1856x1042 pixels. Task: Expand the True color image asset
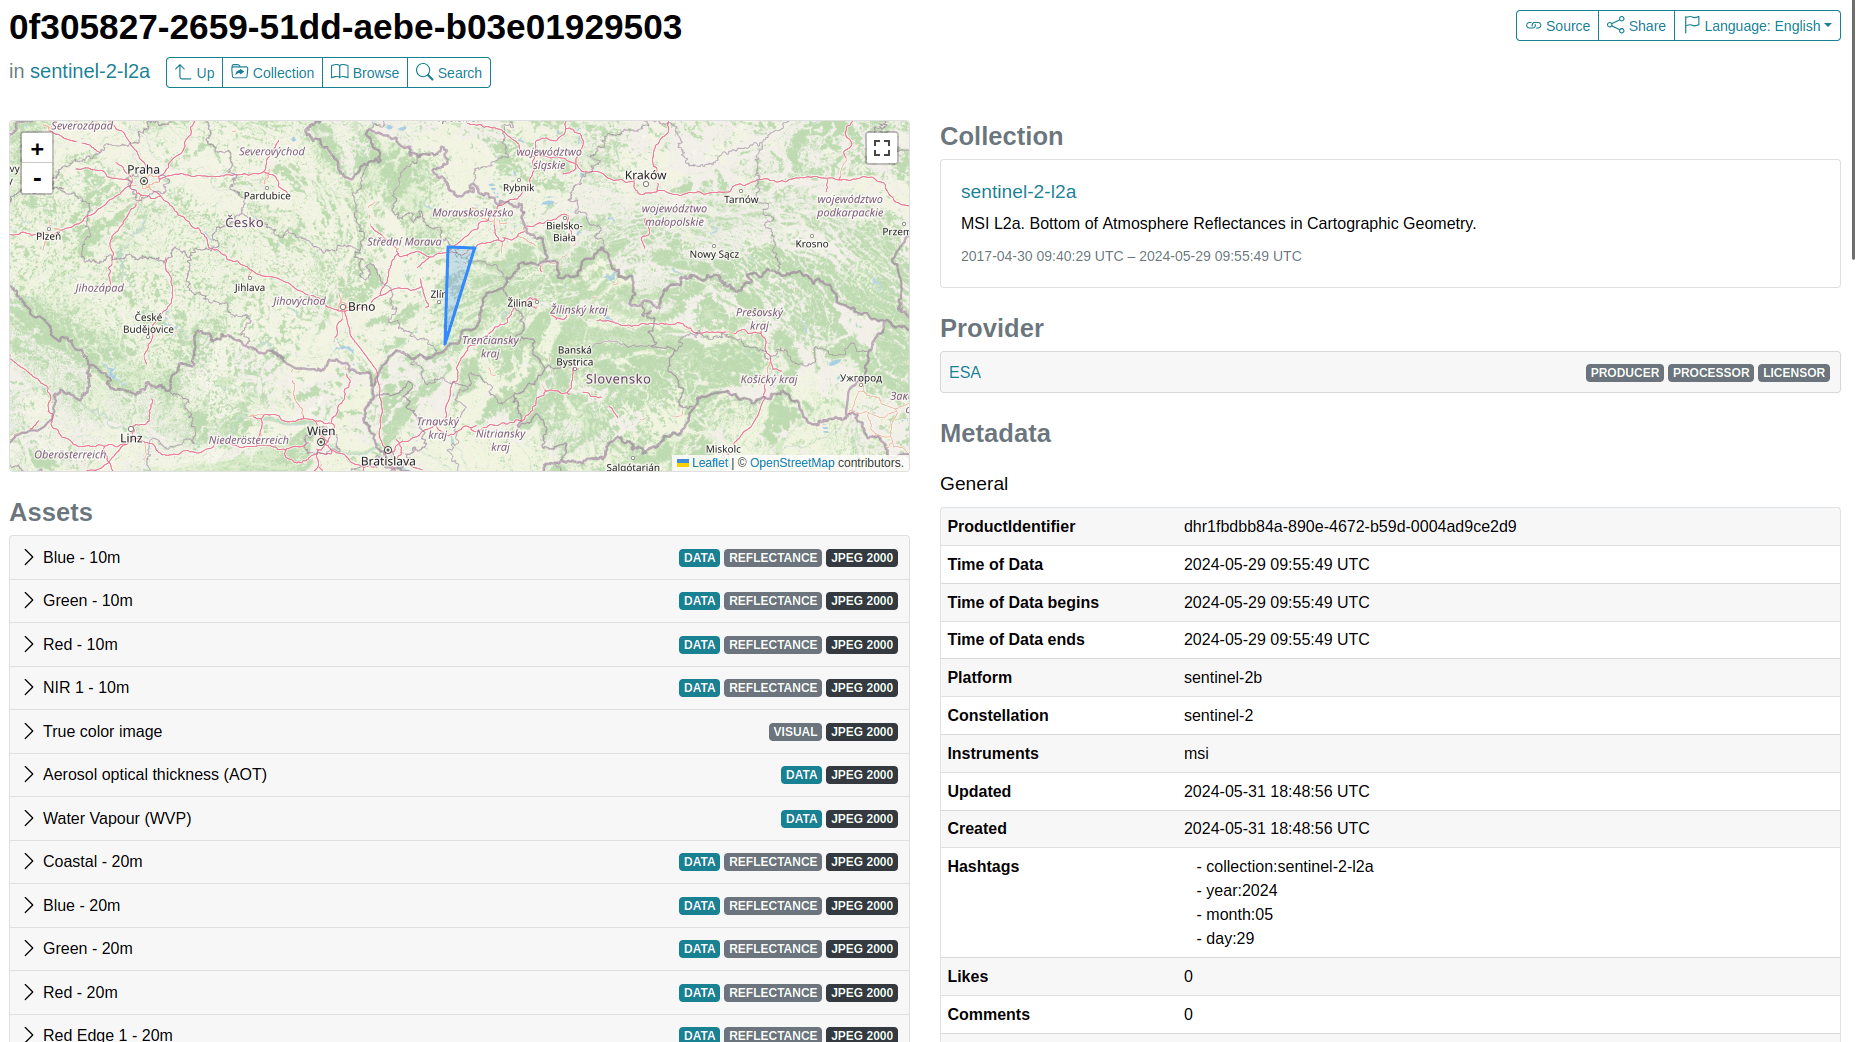pos(102,732)
